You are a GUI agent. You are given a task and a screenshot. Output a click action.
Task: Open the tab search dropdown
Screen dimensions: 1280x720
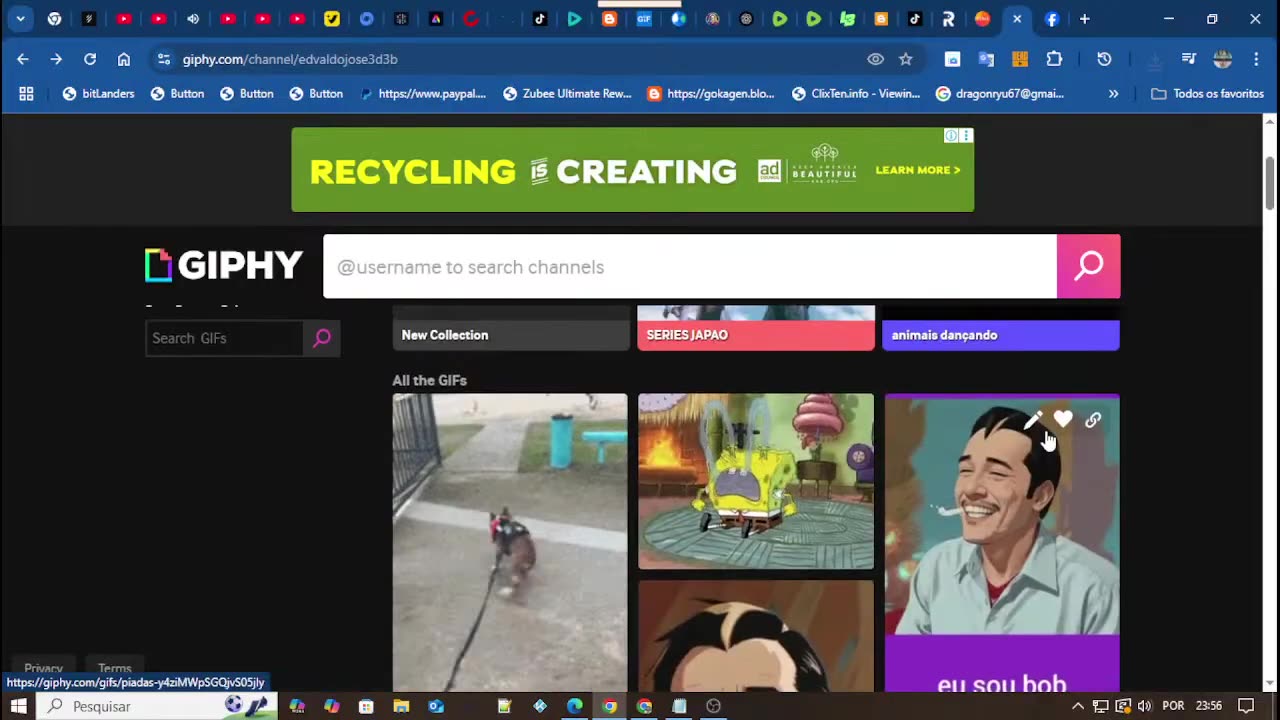20,19
